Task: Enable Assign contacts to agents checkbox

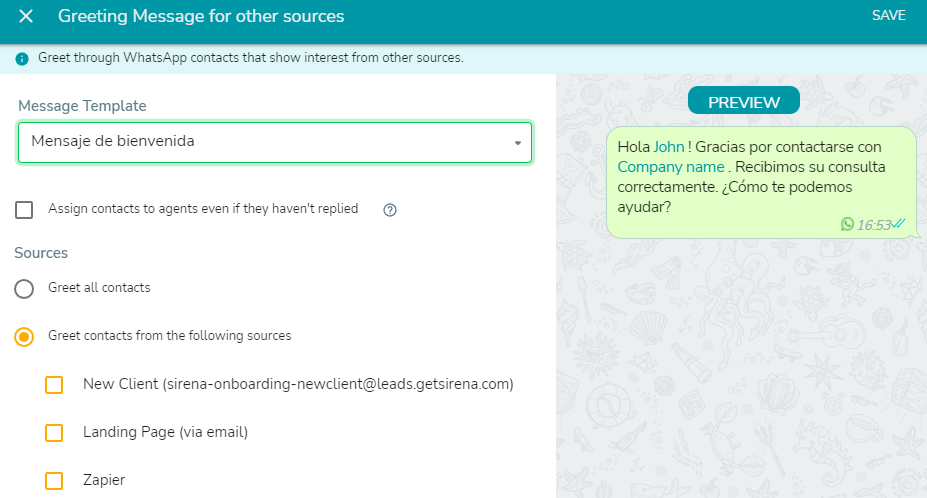Action: tap(24, 209)
